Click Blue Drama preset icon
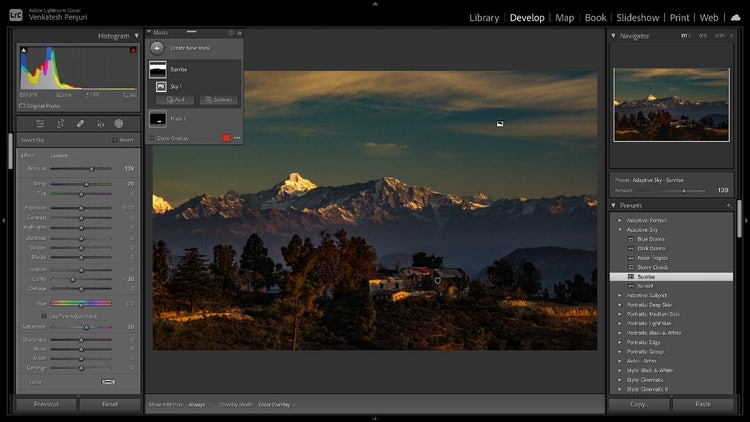 click(x=630, y=239)
